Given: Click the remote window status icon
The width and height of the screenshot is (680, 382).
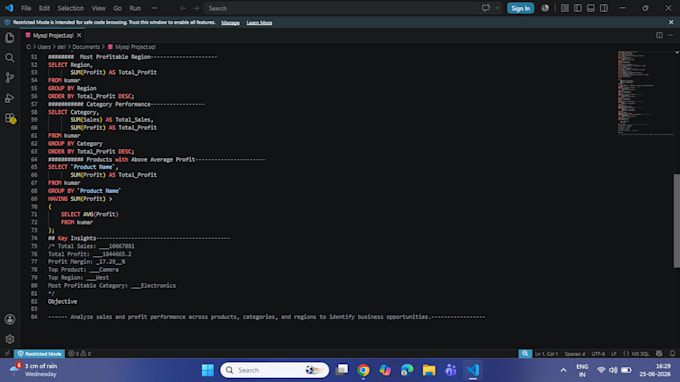Looking at the screenshot, I should pyautogui.click(x=7, y=354).
